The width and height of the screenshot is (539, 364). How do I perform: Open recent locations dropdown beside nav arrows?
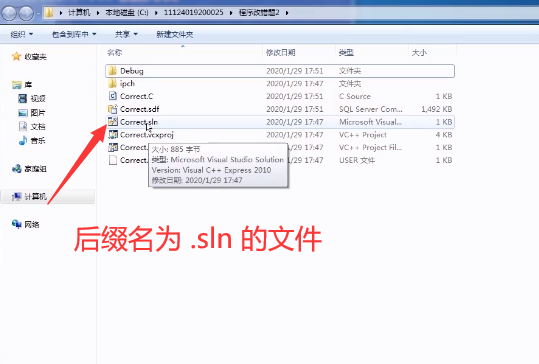pyautogui.click(x=38, y=14)
